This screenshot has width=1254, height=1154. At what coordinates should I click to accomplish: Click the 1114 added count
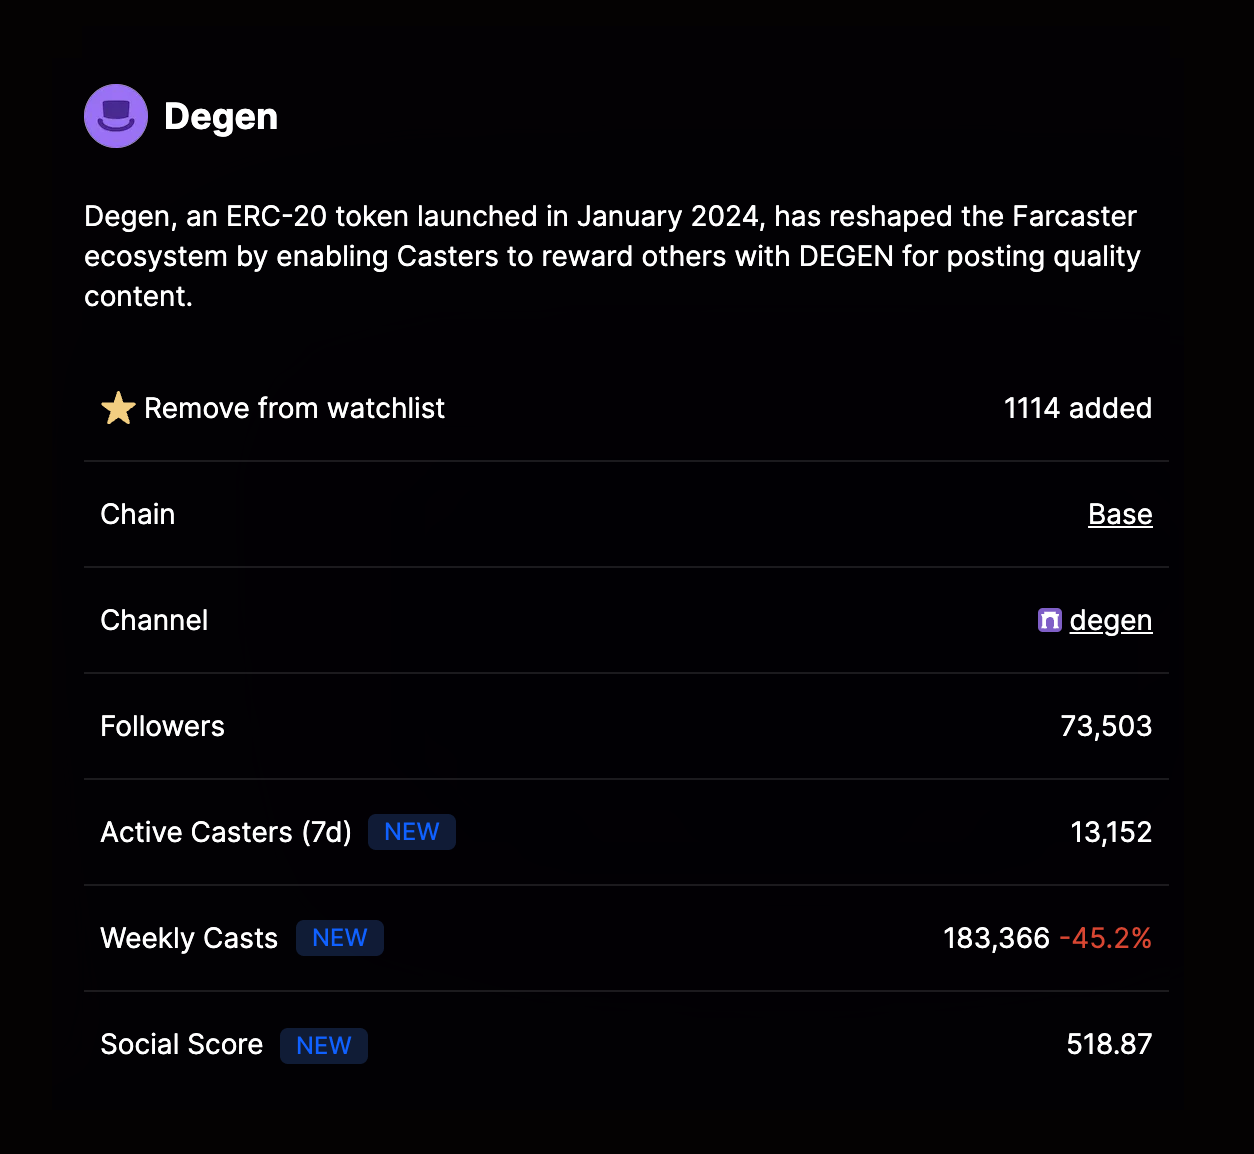coord(1077,408)
